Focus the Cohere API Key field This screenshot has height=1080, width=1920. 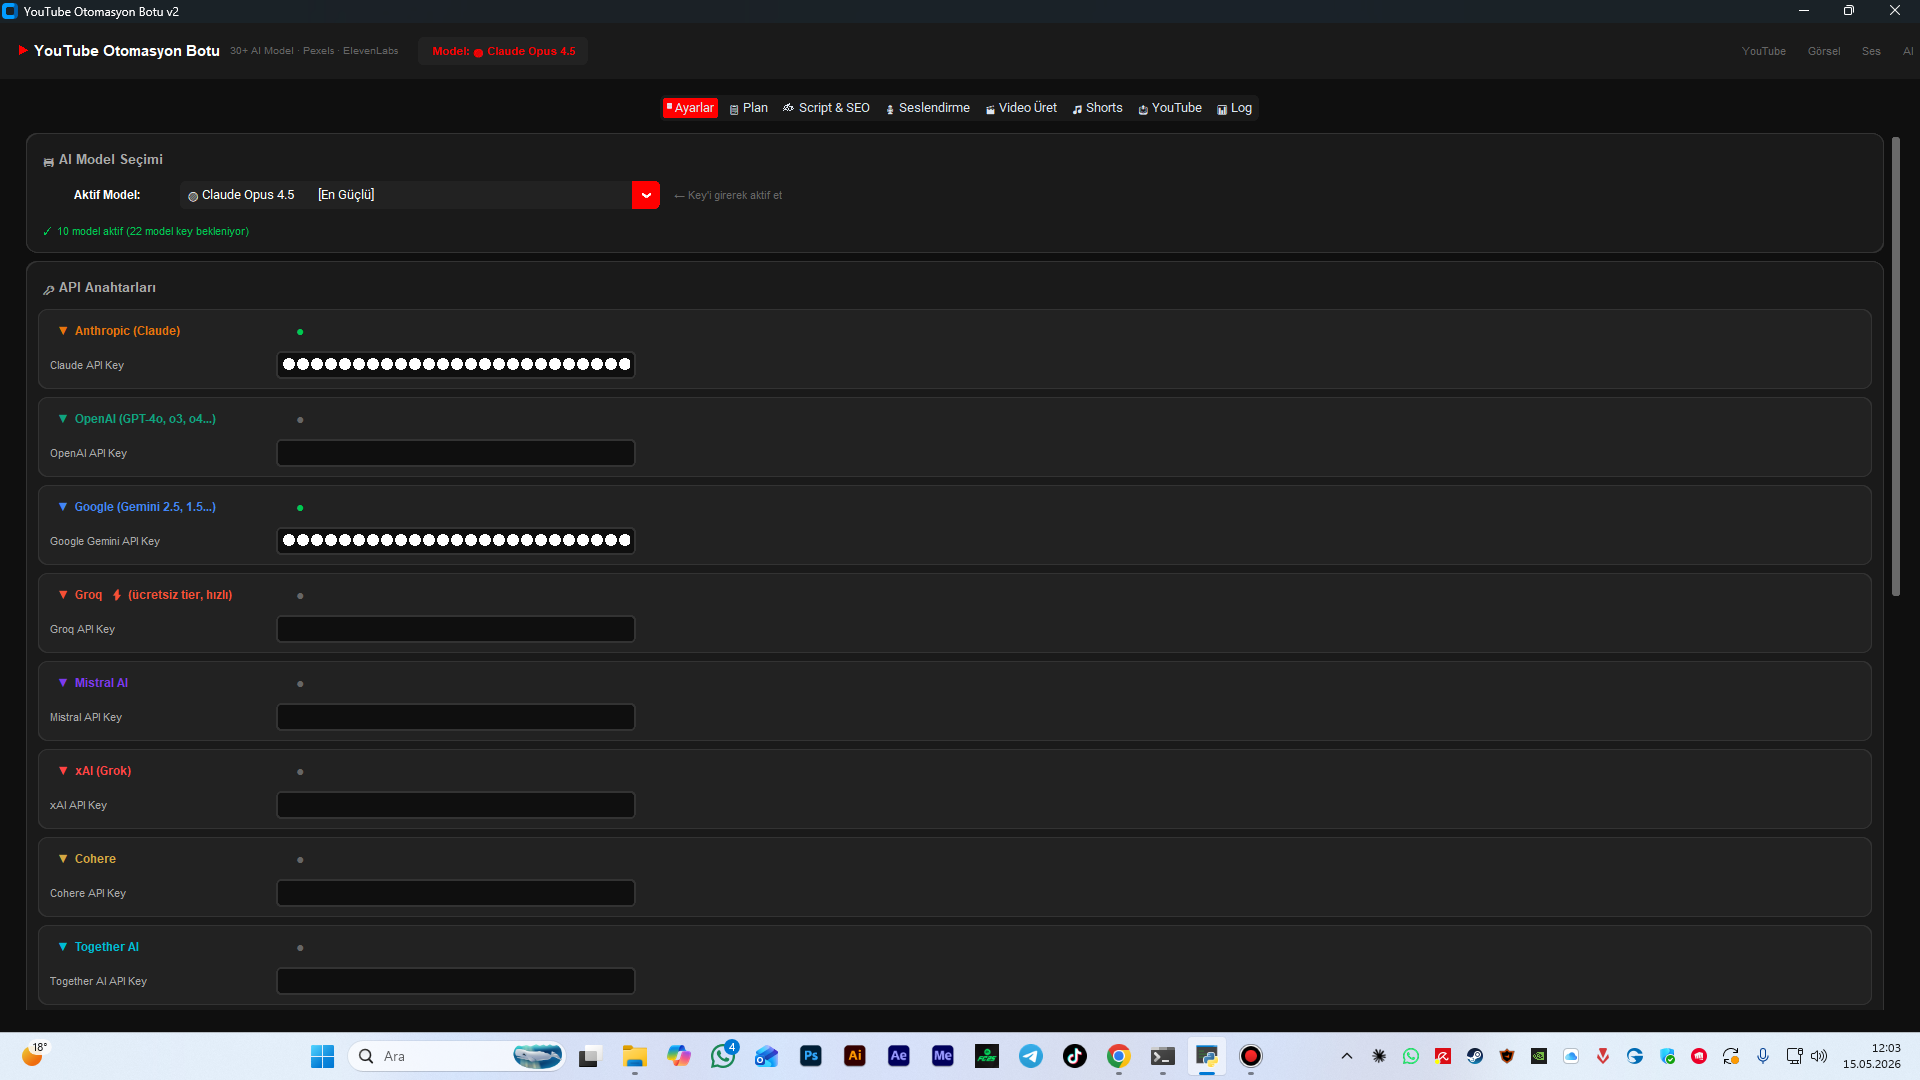[x=456, y=893]
